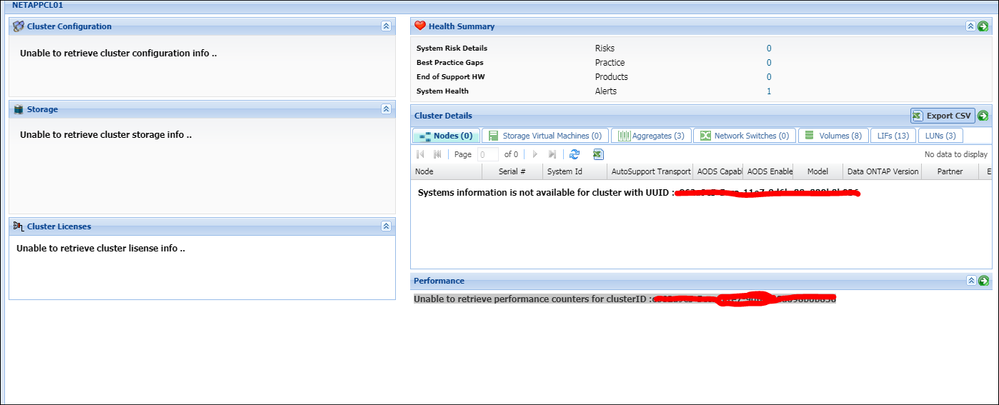This screenshot has height=405, width=999.
Task: Open the Volumes (8) tab
Action: [832, 136]
